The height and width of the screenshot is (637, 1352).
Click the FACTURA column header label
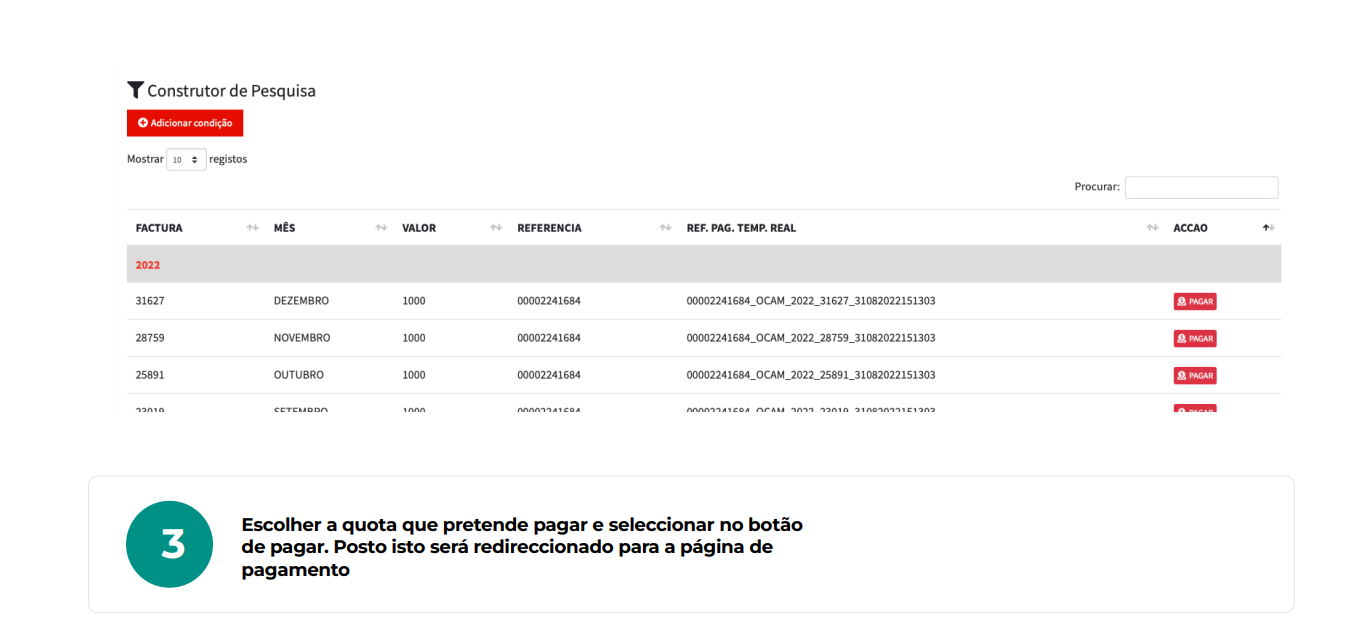159,228
